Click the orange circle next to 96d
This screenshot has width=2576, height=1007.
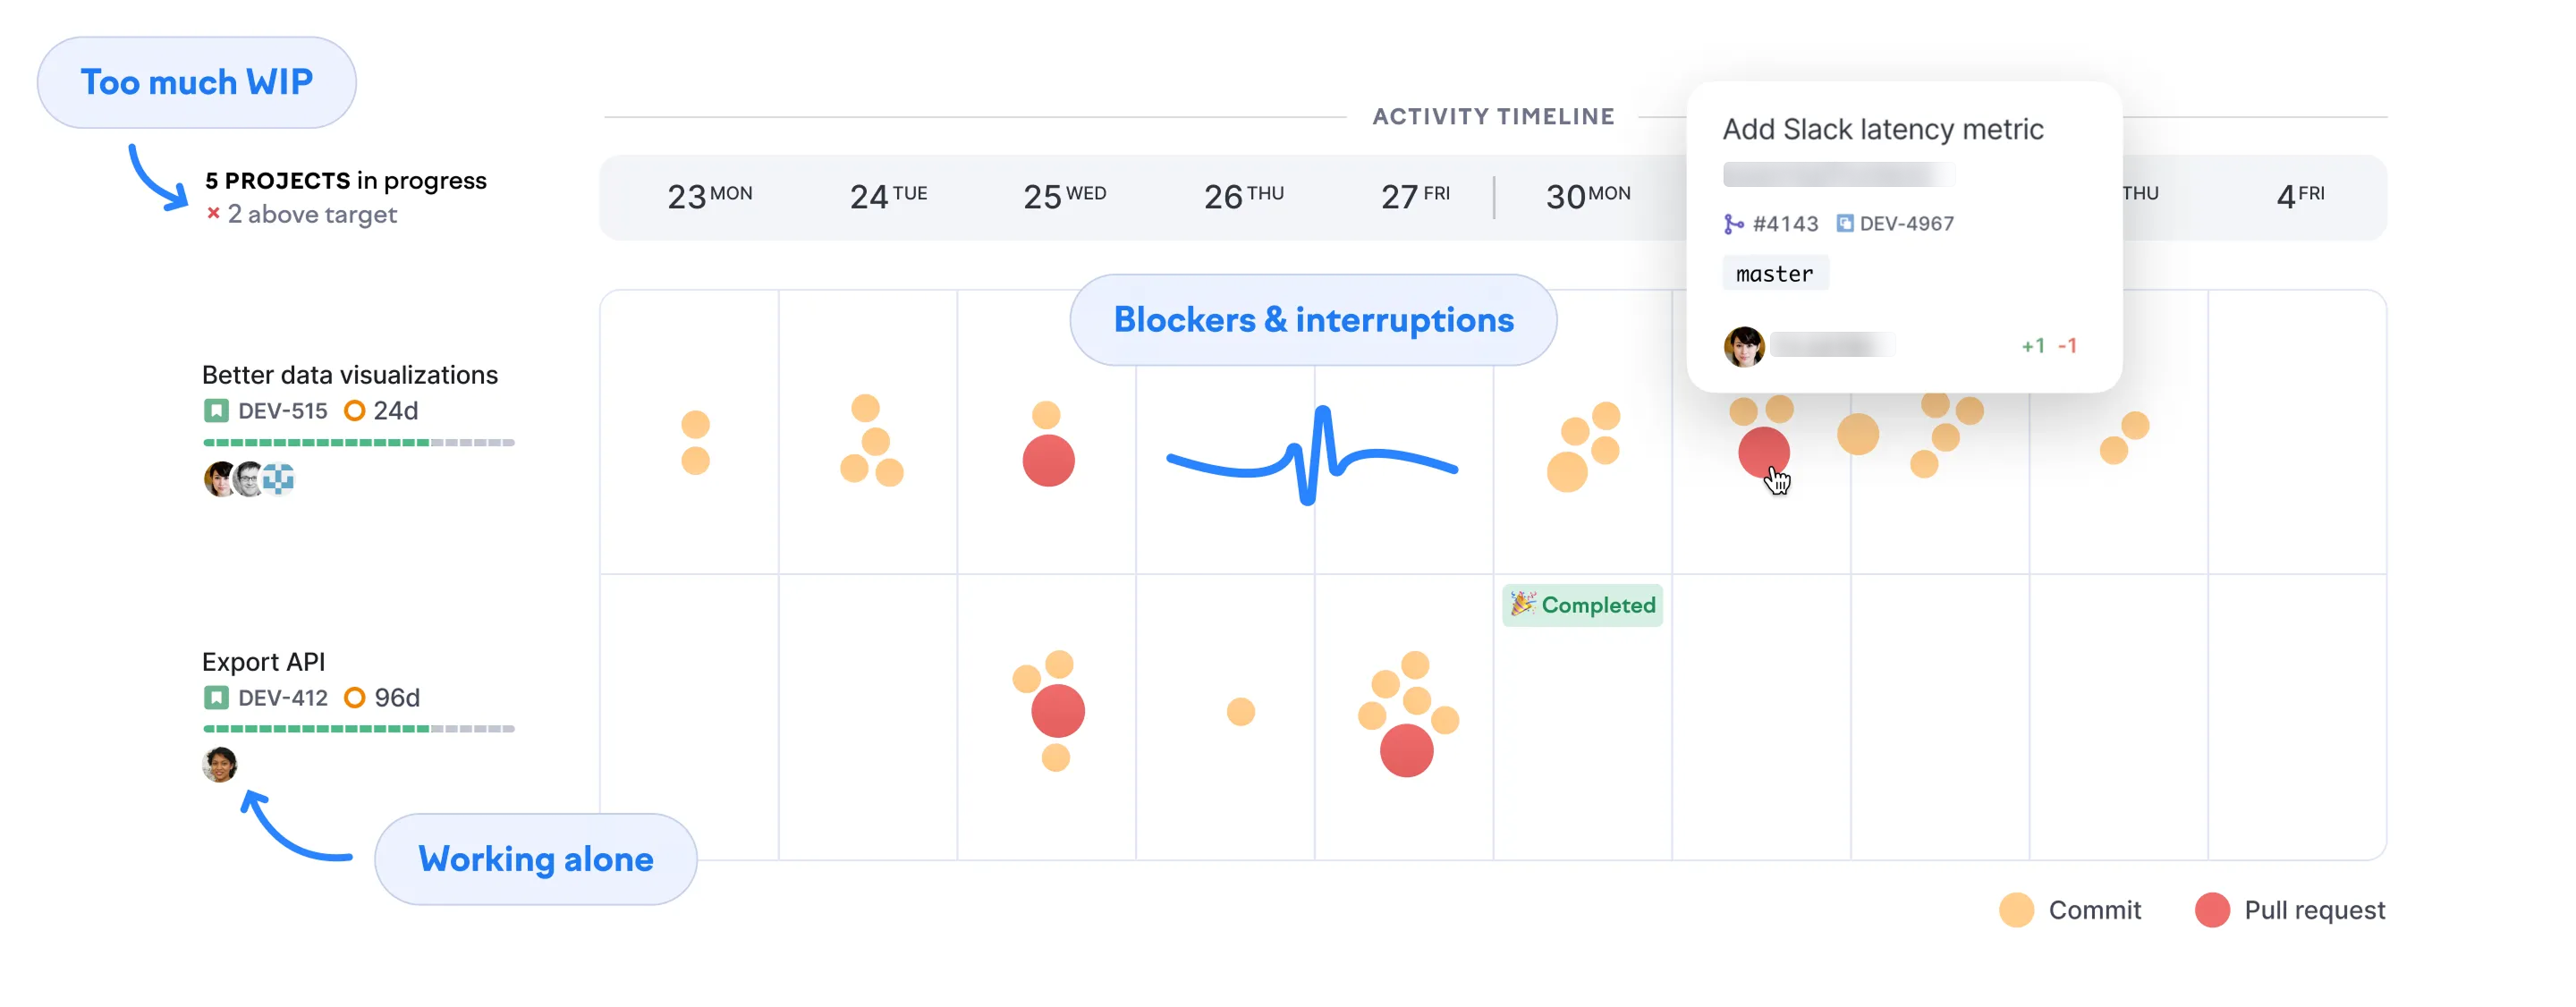pos(354,698)
